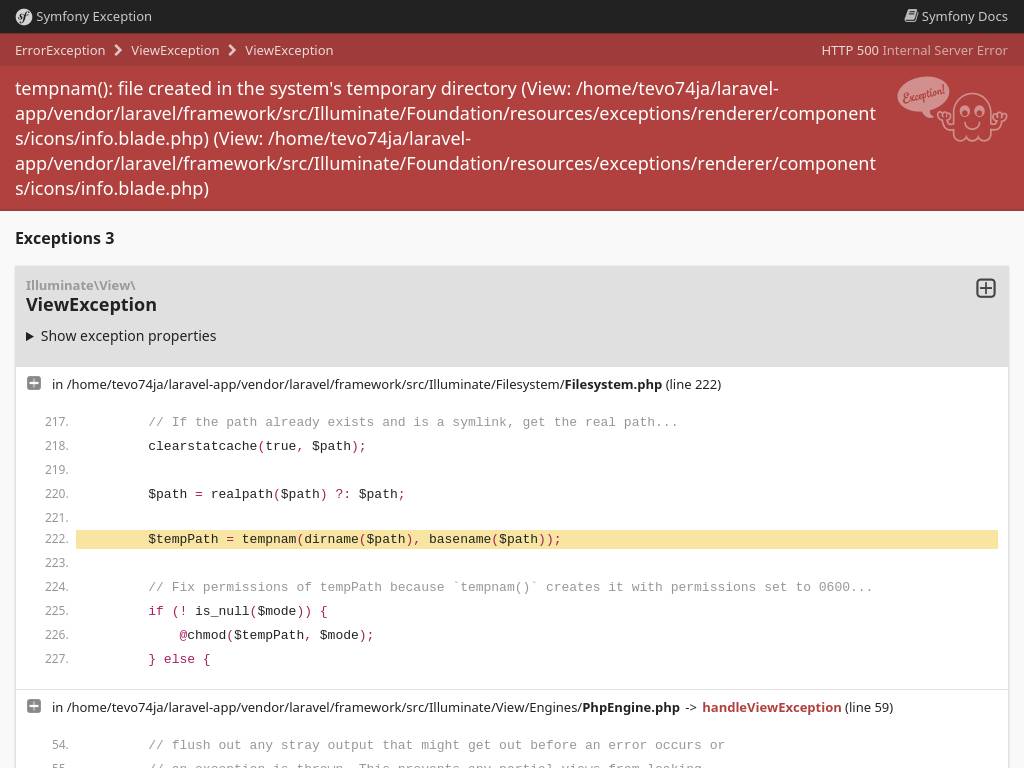
Task: Collapse the PhpEngine.php trace entry
Action: (x=34, y=706)
